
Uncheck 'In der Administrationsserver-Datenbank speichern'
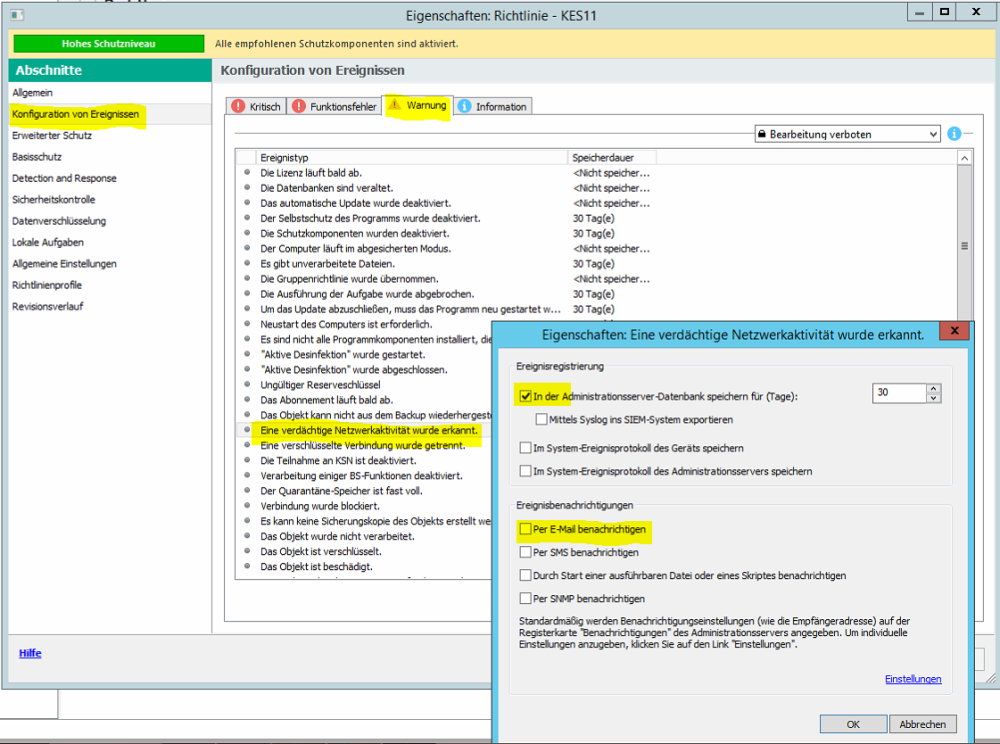pos(526,396)
